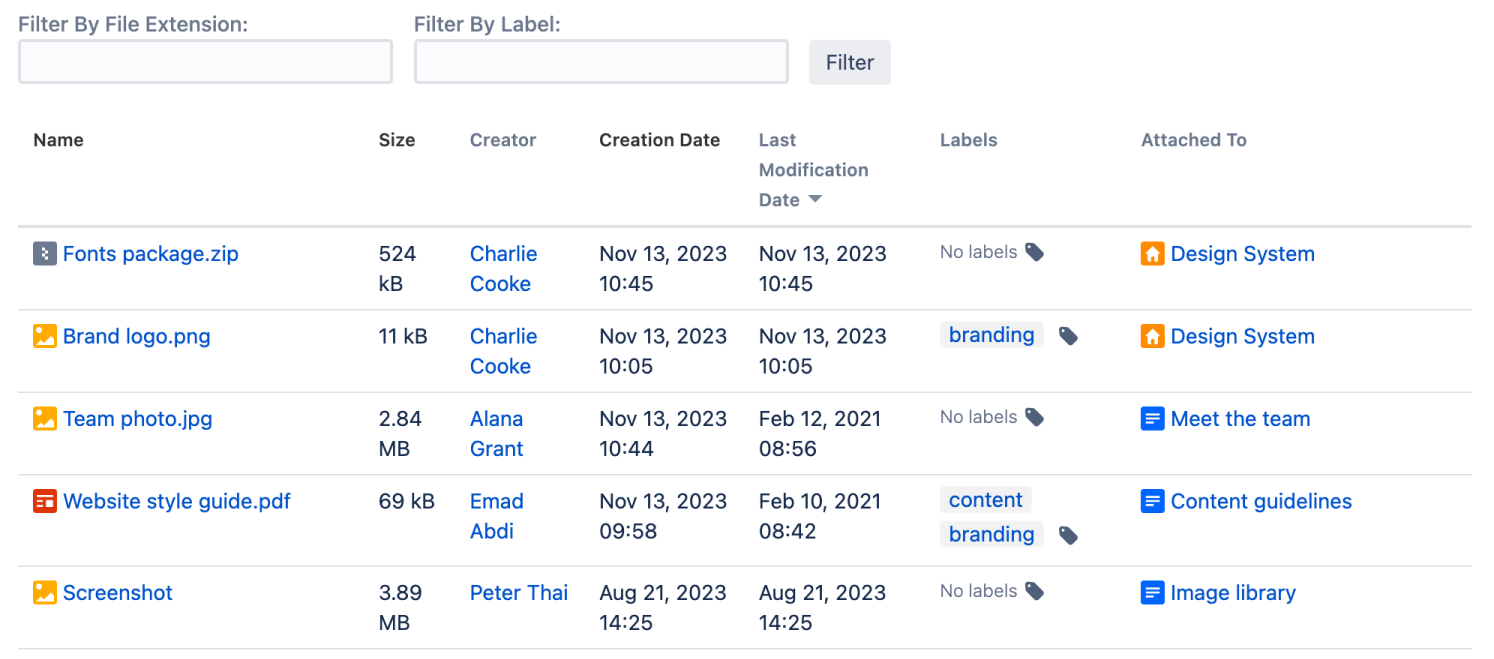Open the Team photo.jpg file link
Viewport: 1494px width, 659px height.
click(x=138, y=419)
